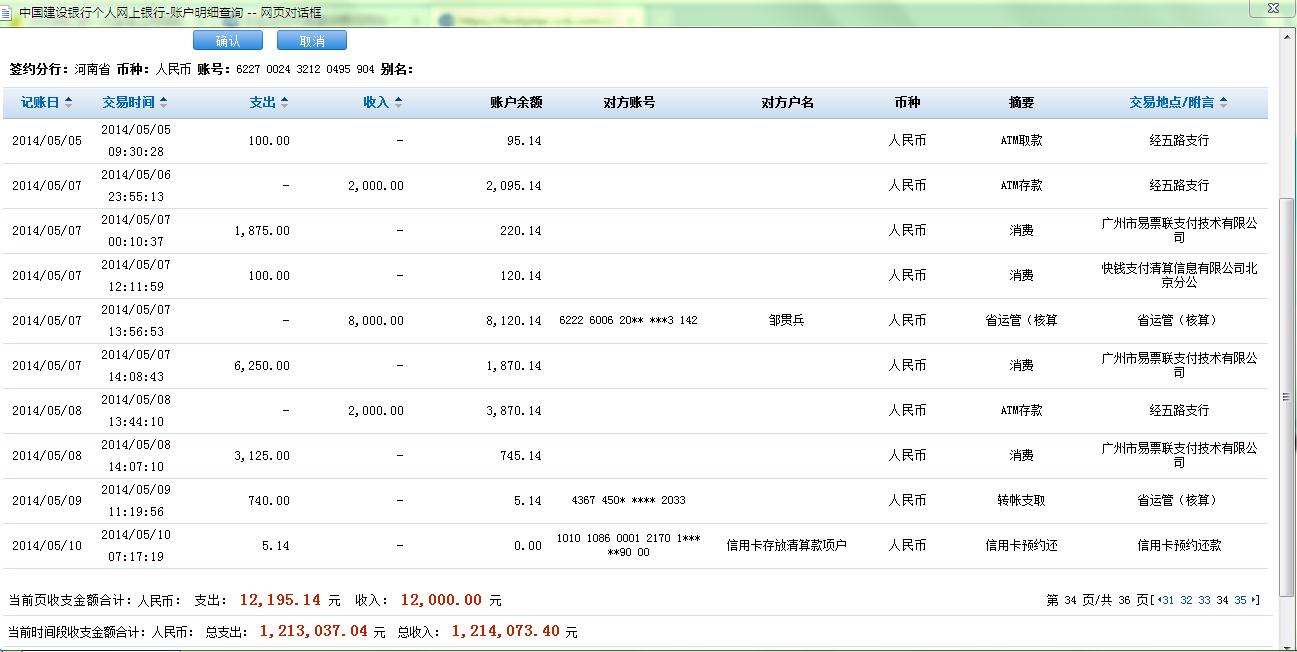This screenshot has height=652, width=1297.
Task: Go to previous pages with left arrow
Action: pyautogui.click(x=1158, y=600)
